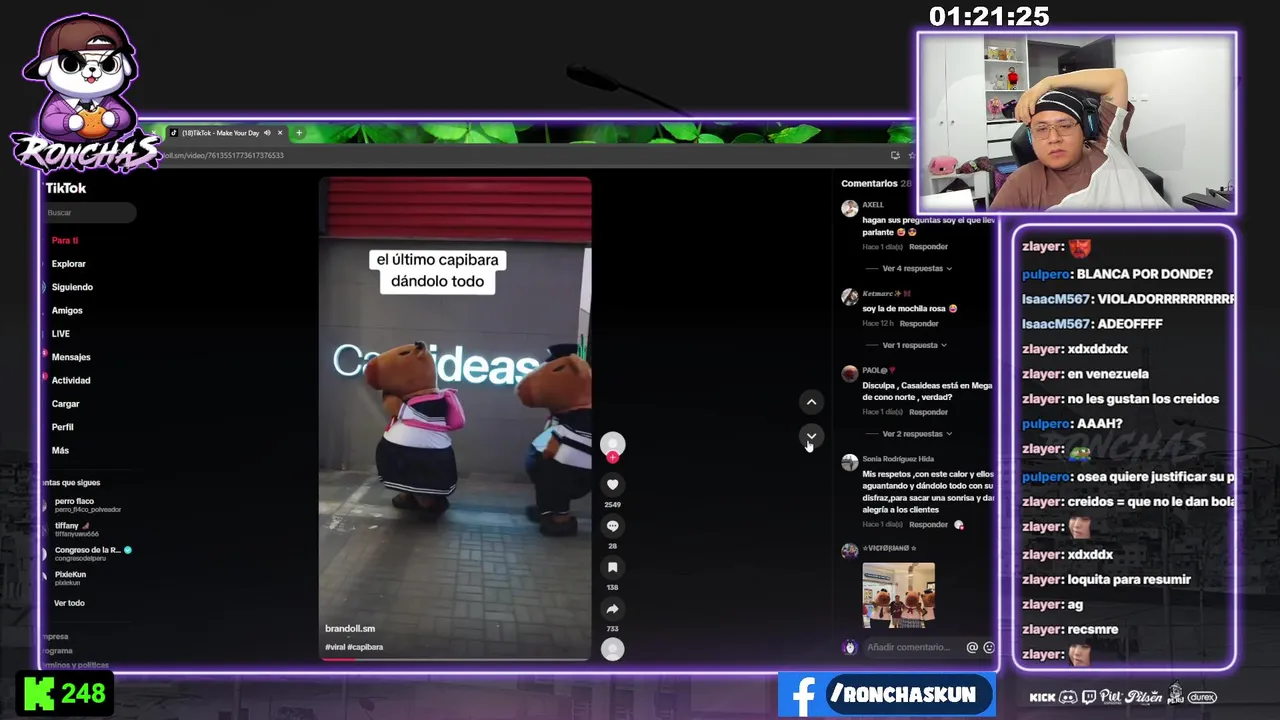
Task: Click the Buscar search field
Action: pos(89,213)
